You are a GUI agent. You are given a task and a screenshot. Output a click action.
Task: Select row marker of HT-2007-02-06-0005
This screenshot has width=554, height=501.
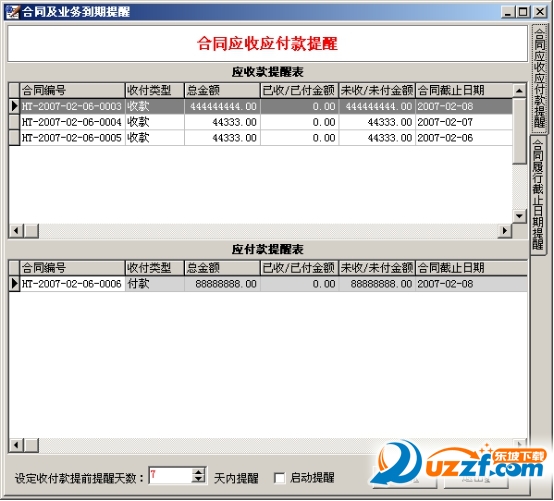tap(14, 138)
